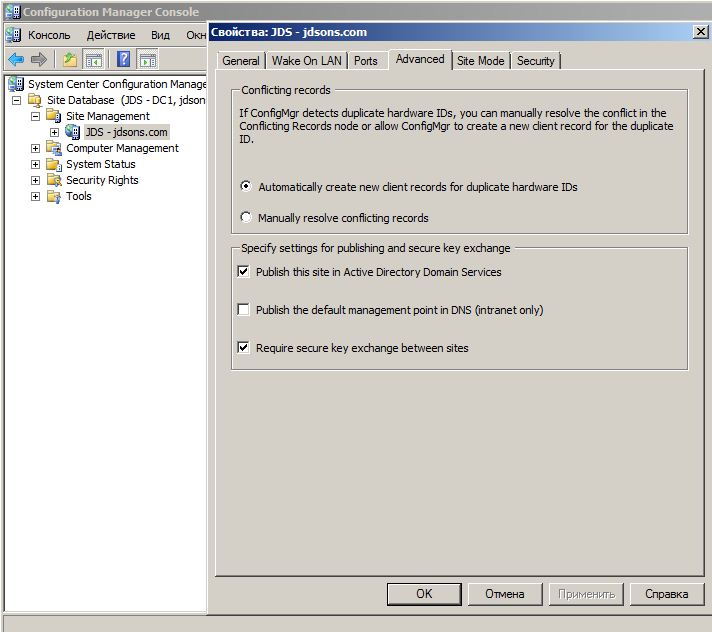Collapse the Site Database tree node
The image size is (712, 632).
coord(16,100)
